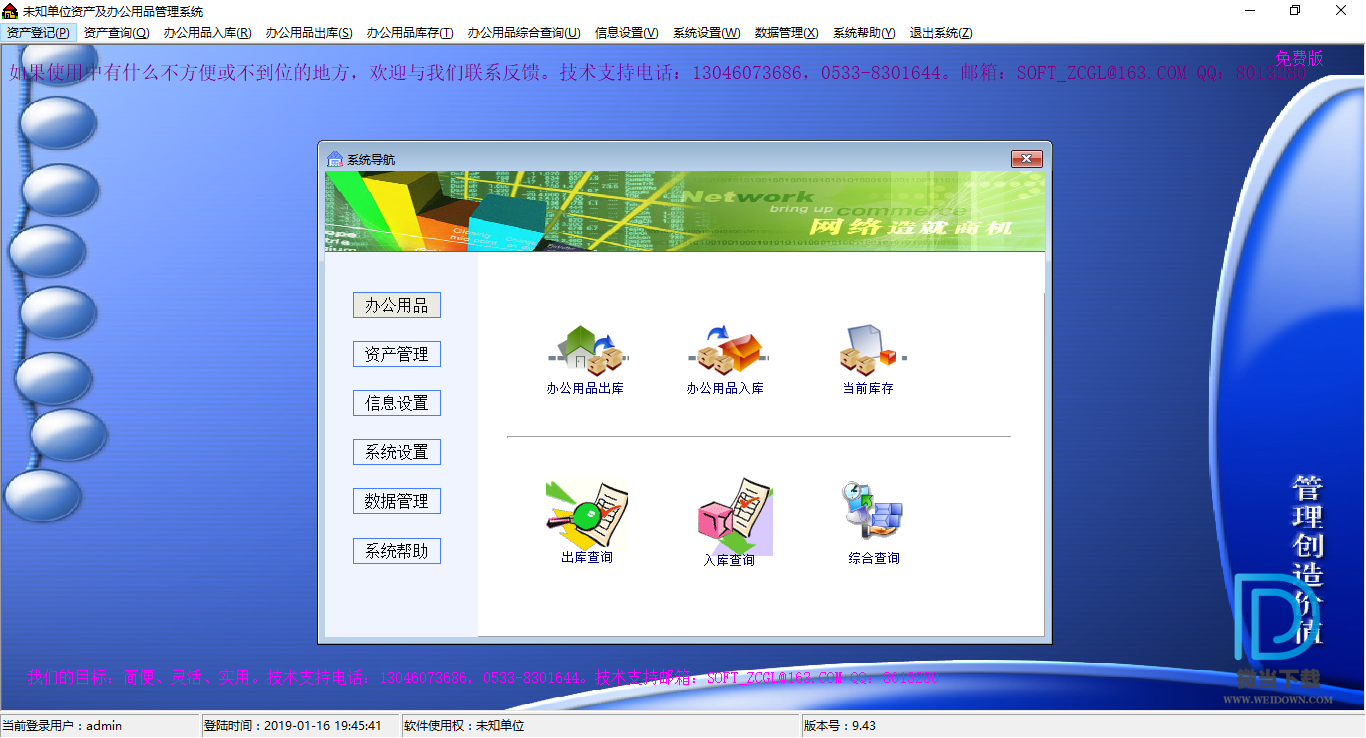Close the 系统导航 dialog
This screenshot has width=1366, height=738.
coord(1027,159)
